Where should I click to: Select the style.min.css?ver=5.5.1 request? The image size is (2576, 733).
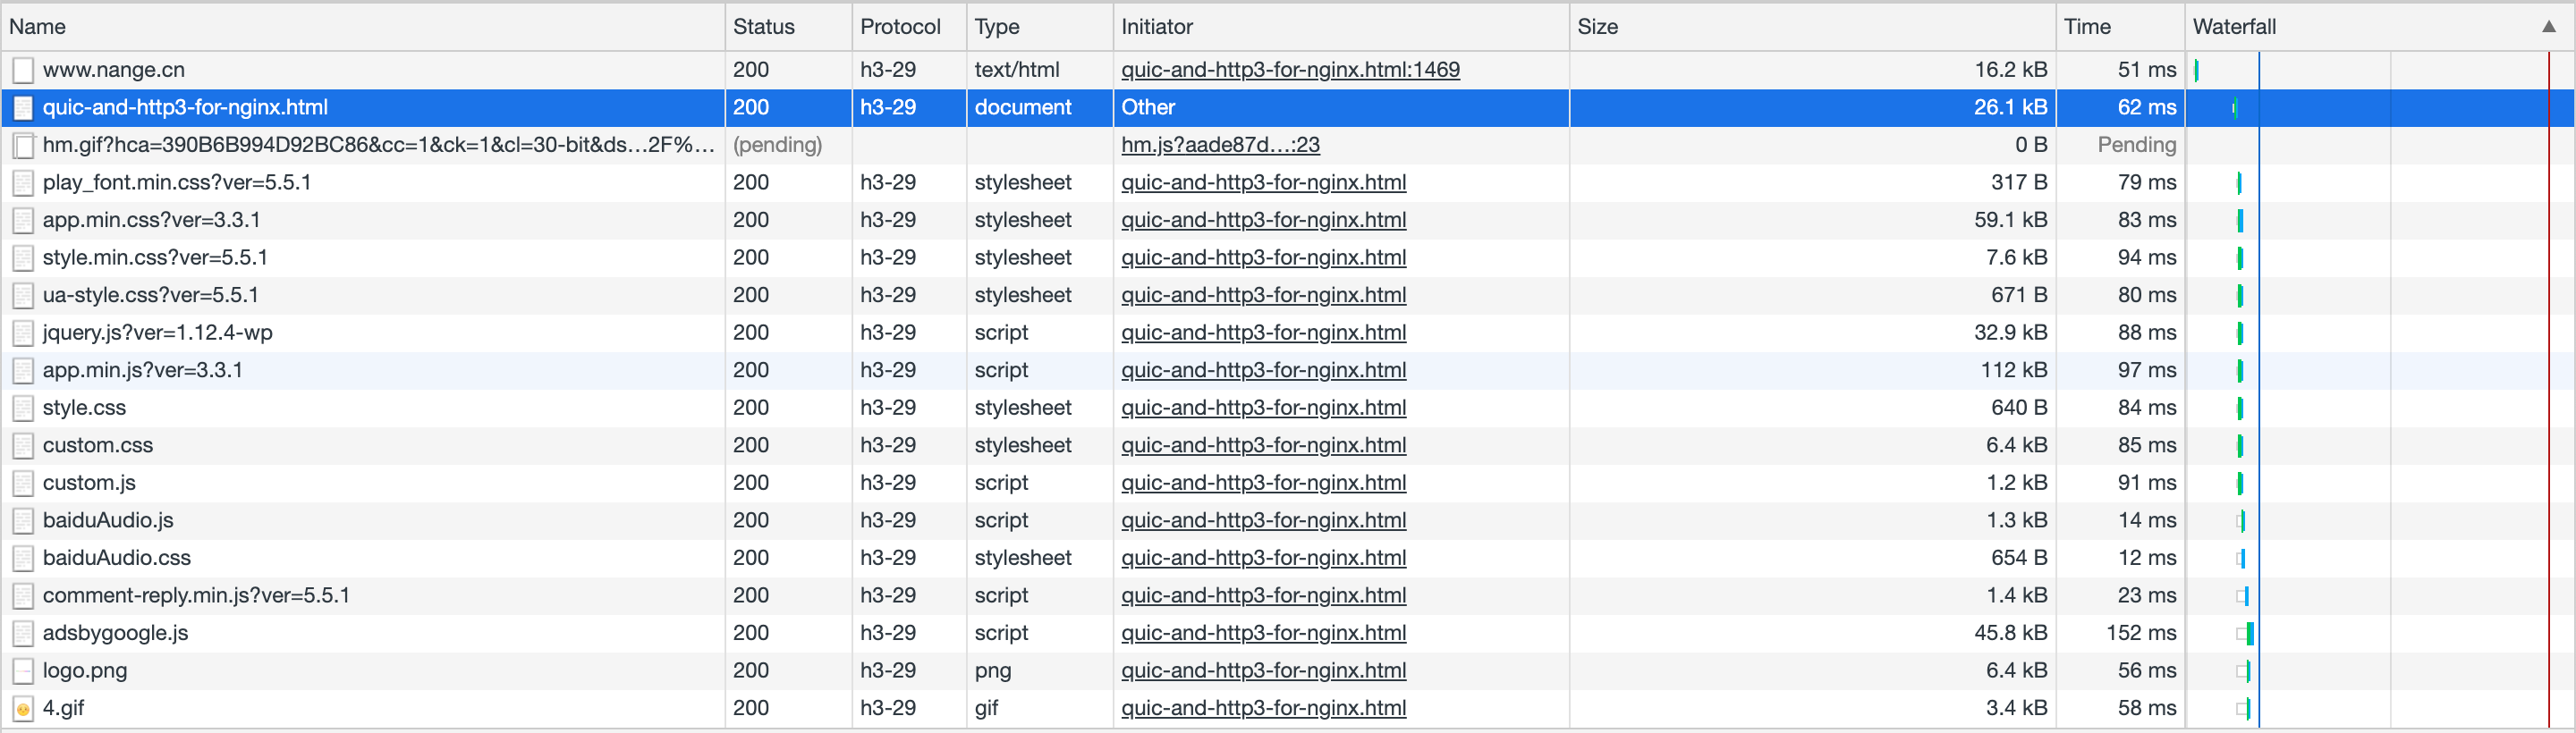click(x=155, y=258)
